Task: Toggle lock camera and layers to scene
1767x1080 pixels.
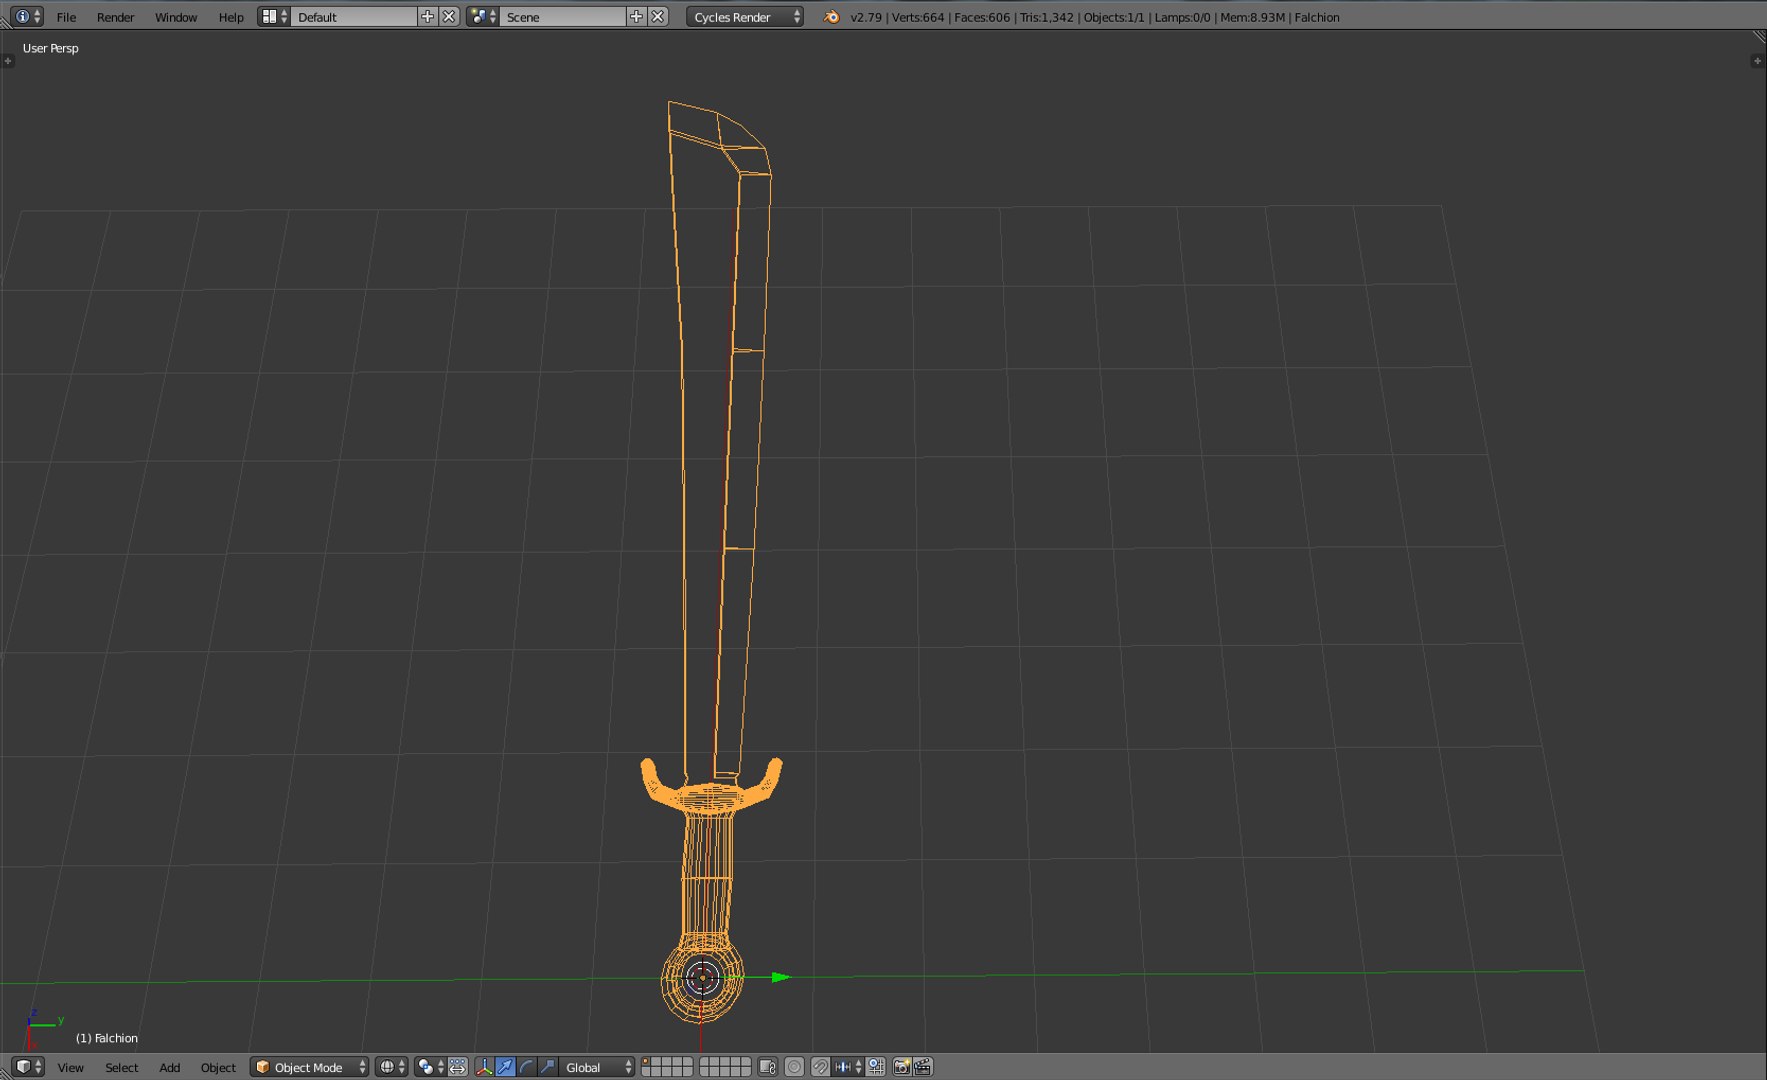Action: tap(767, 1067)
